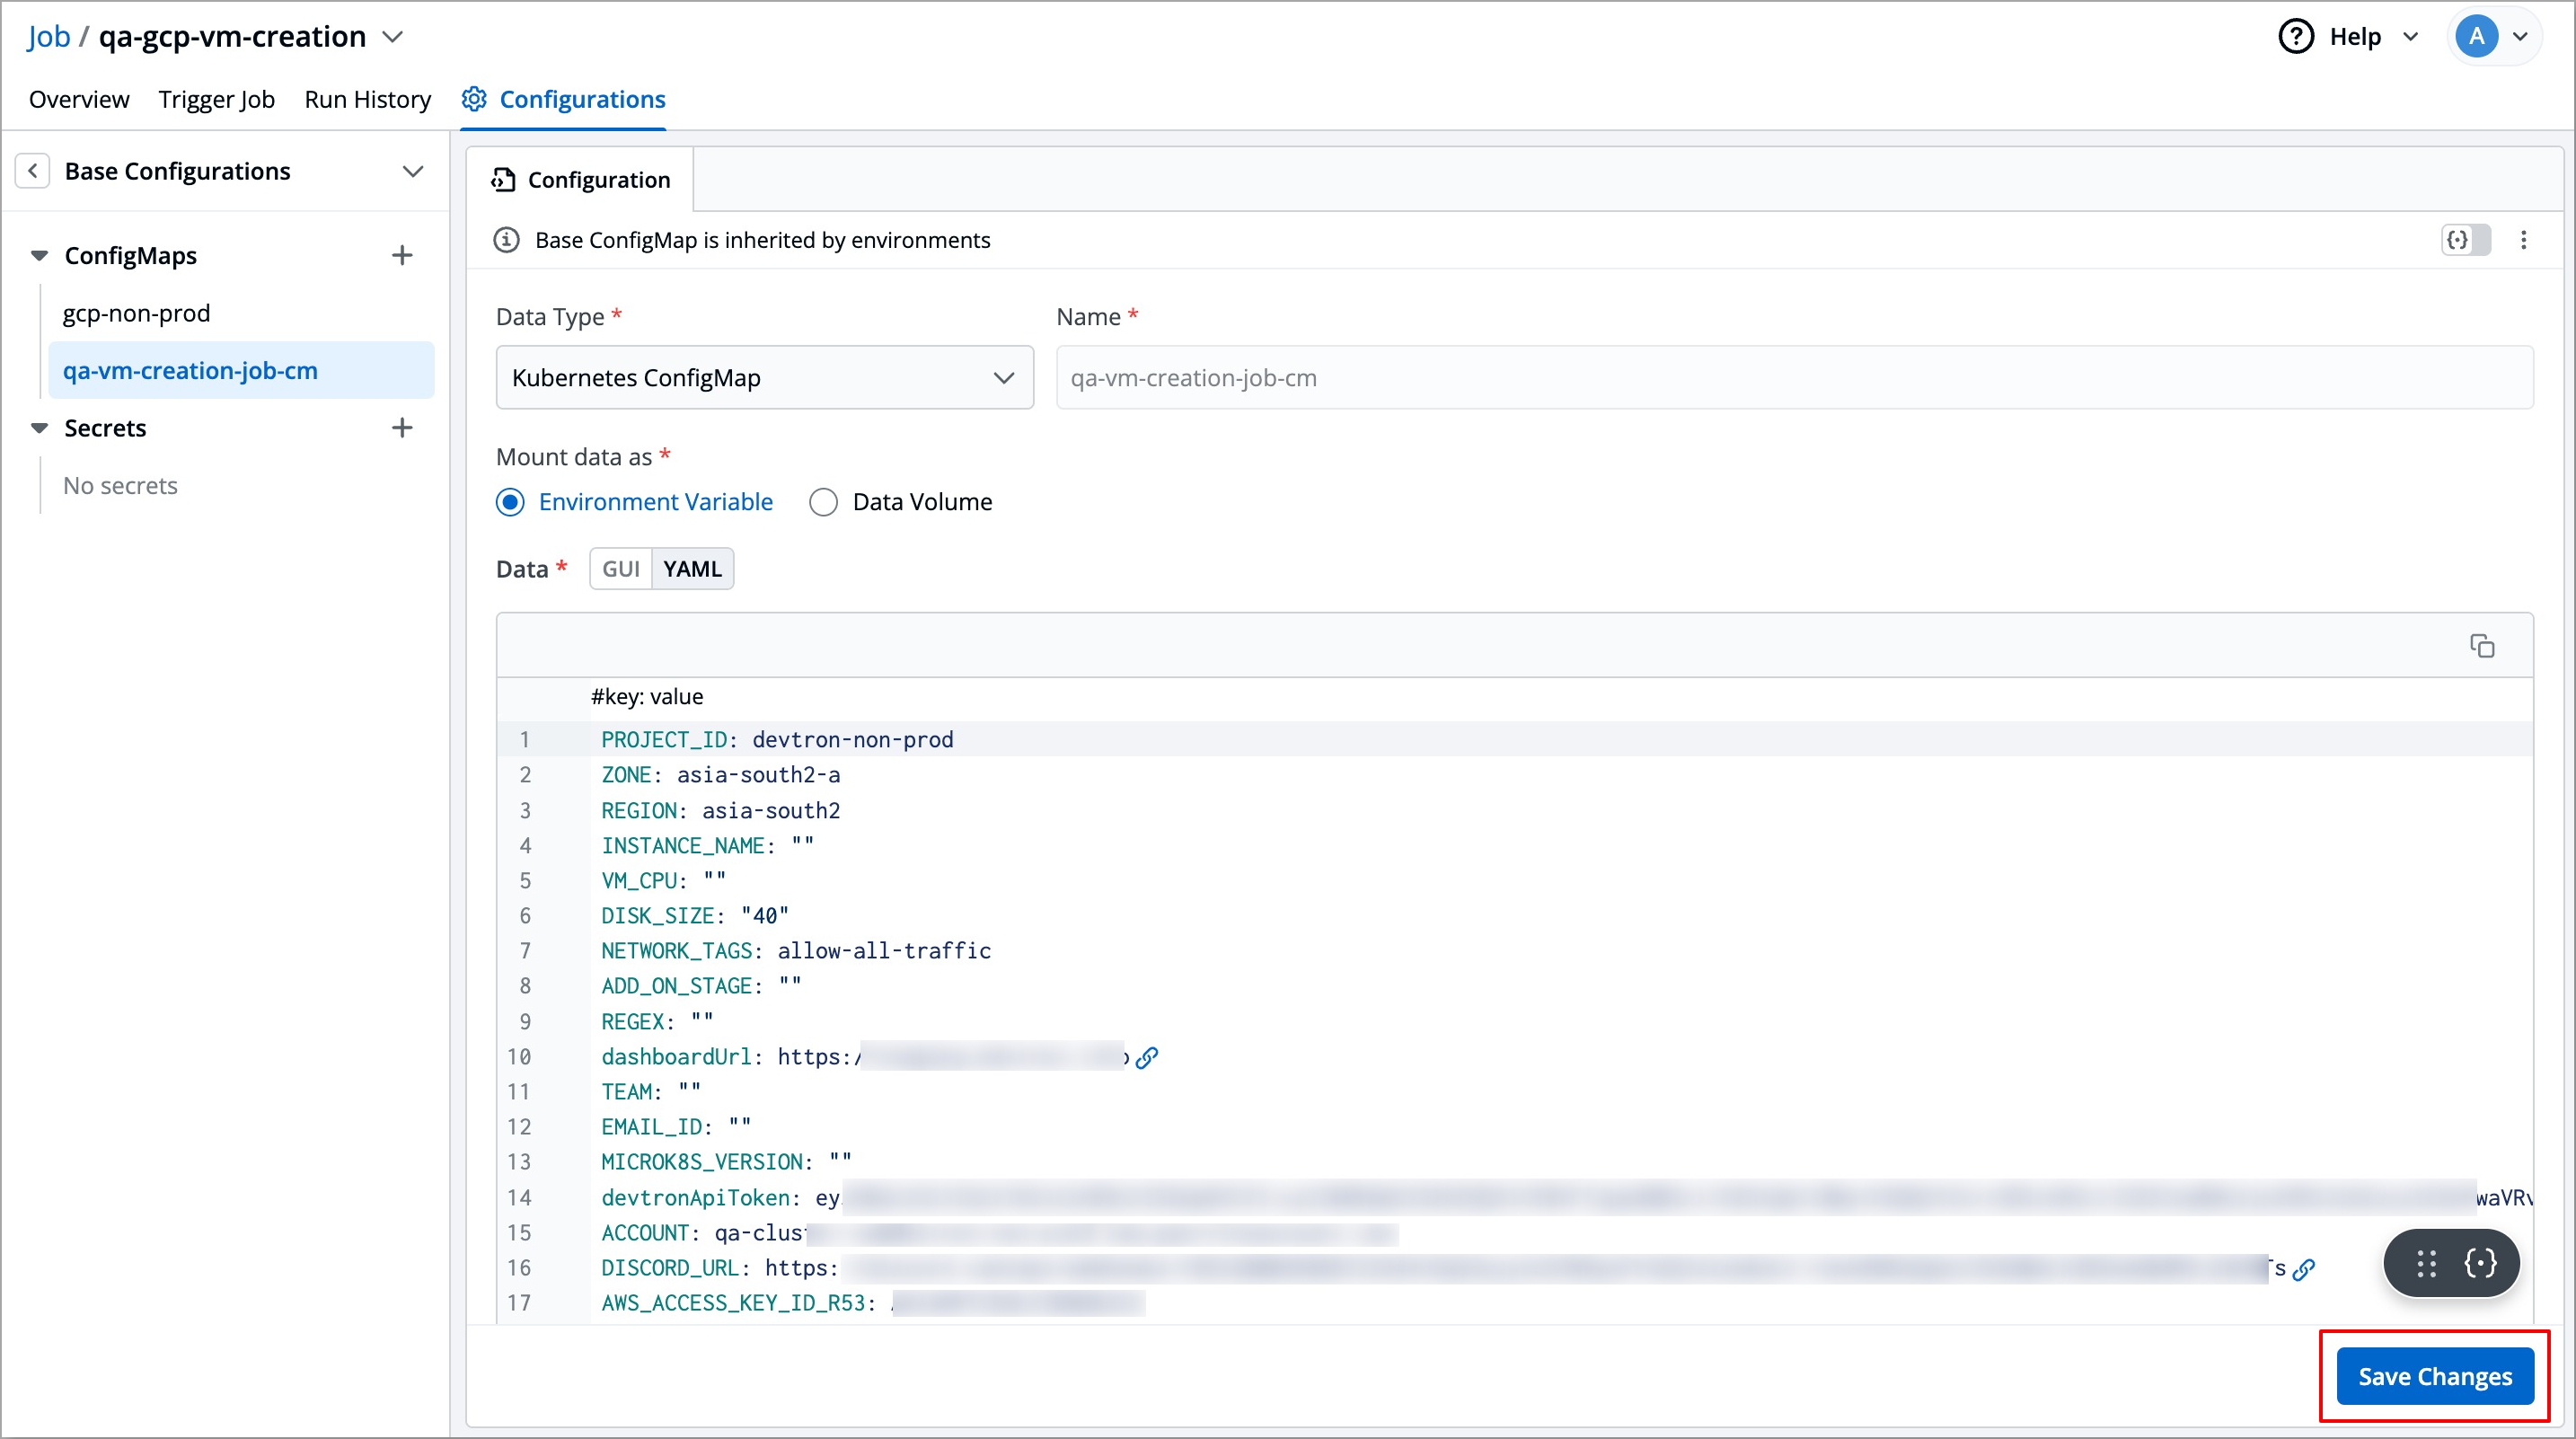Go to the Trigger Job tab
The image size is (2576, 1439).
click(216, 99)
